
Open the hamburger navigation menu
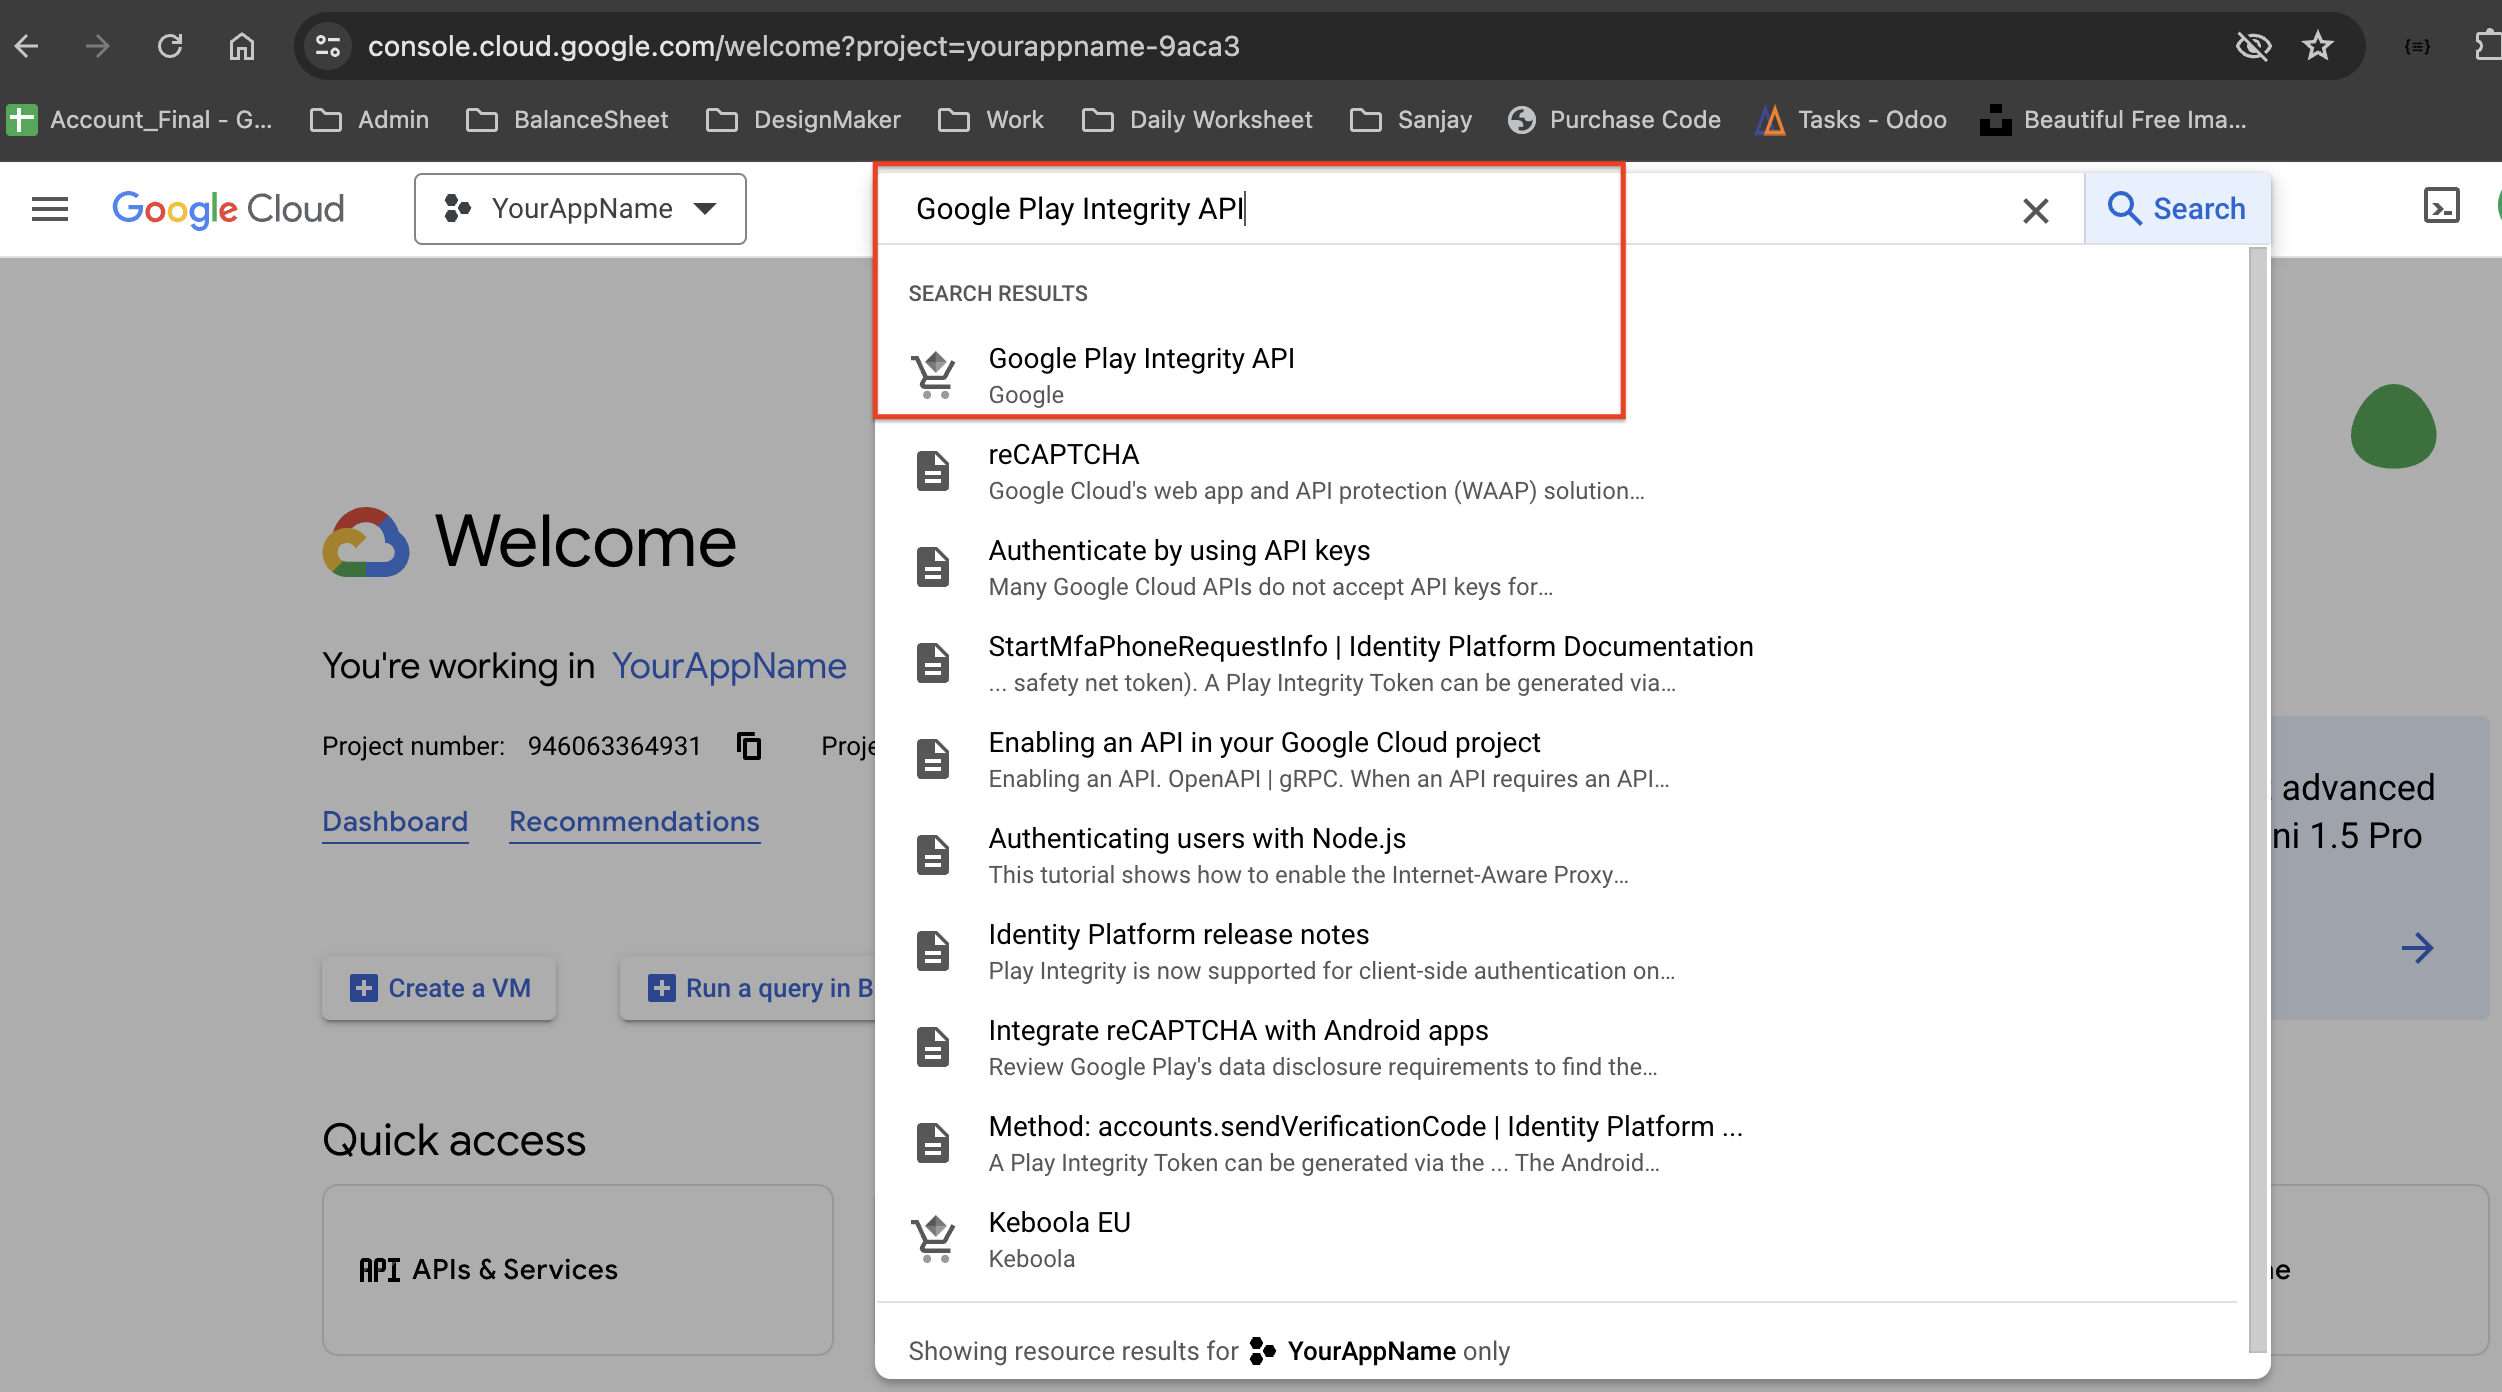(x=50, y=209)
